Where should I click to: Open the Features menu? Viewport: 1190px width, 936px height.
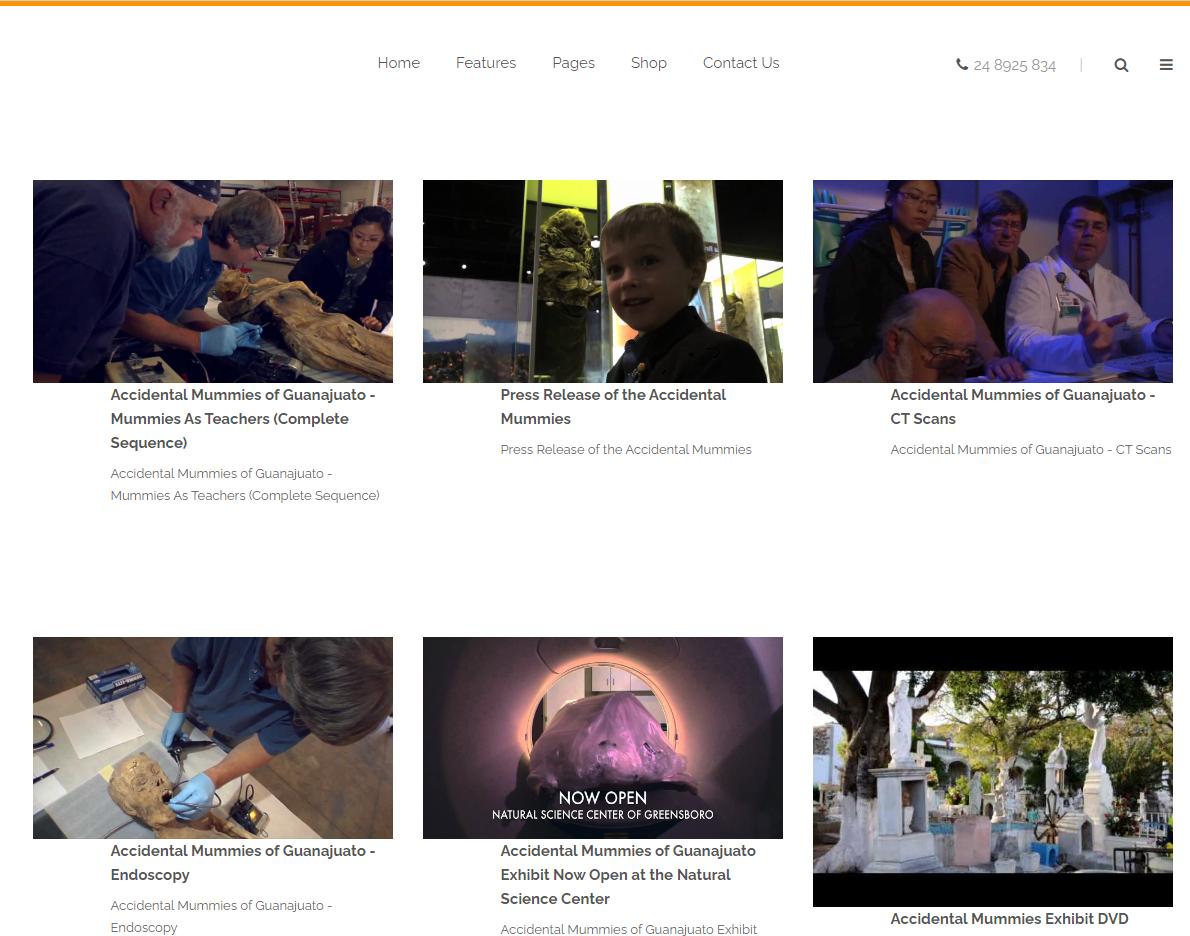point(486,63)
